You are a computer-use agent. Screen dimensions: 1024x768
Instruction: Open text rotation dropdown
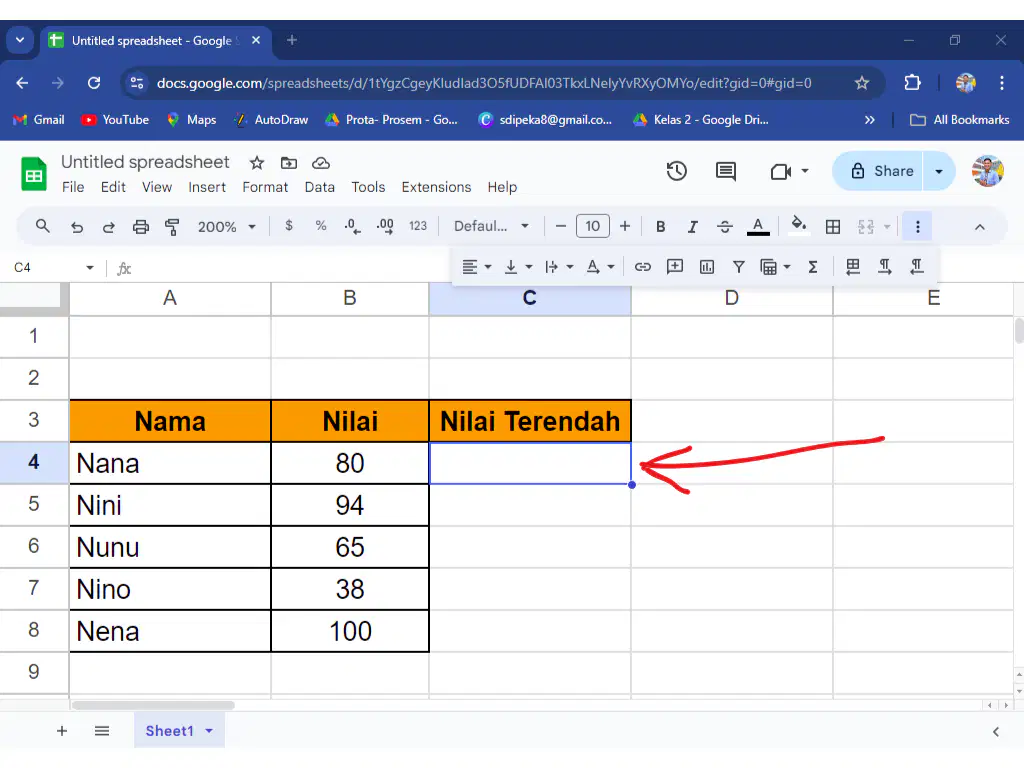[600, 266]
